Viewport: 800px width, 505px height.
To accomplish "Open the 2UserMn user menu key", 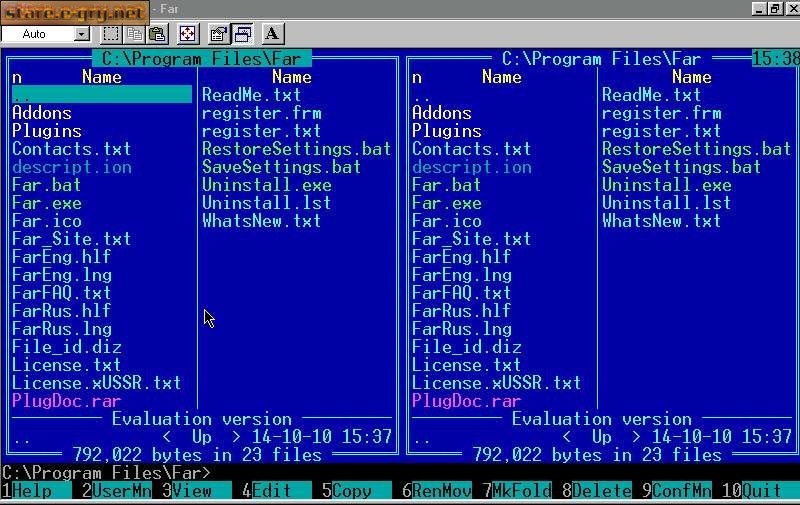I will pyautogui.click(x=117, y=491).
